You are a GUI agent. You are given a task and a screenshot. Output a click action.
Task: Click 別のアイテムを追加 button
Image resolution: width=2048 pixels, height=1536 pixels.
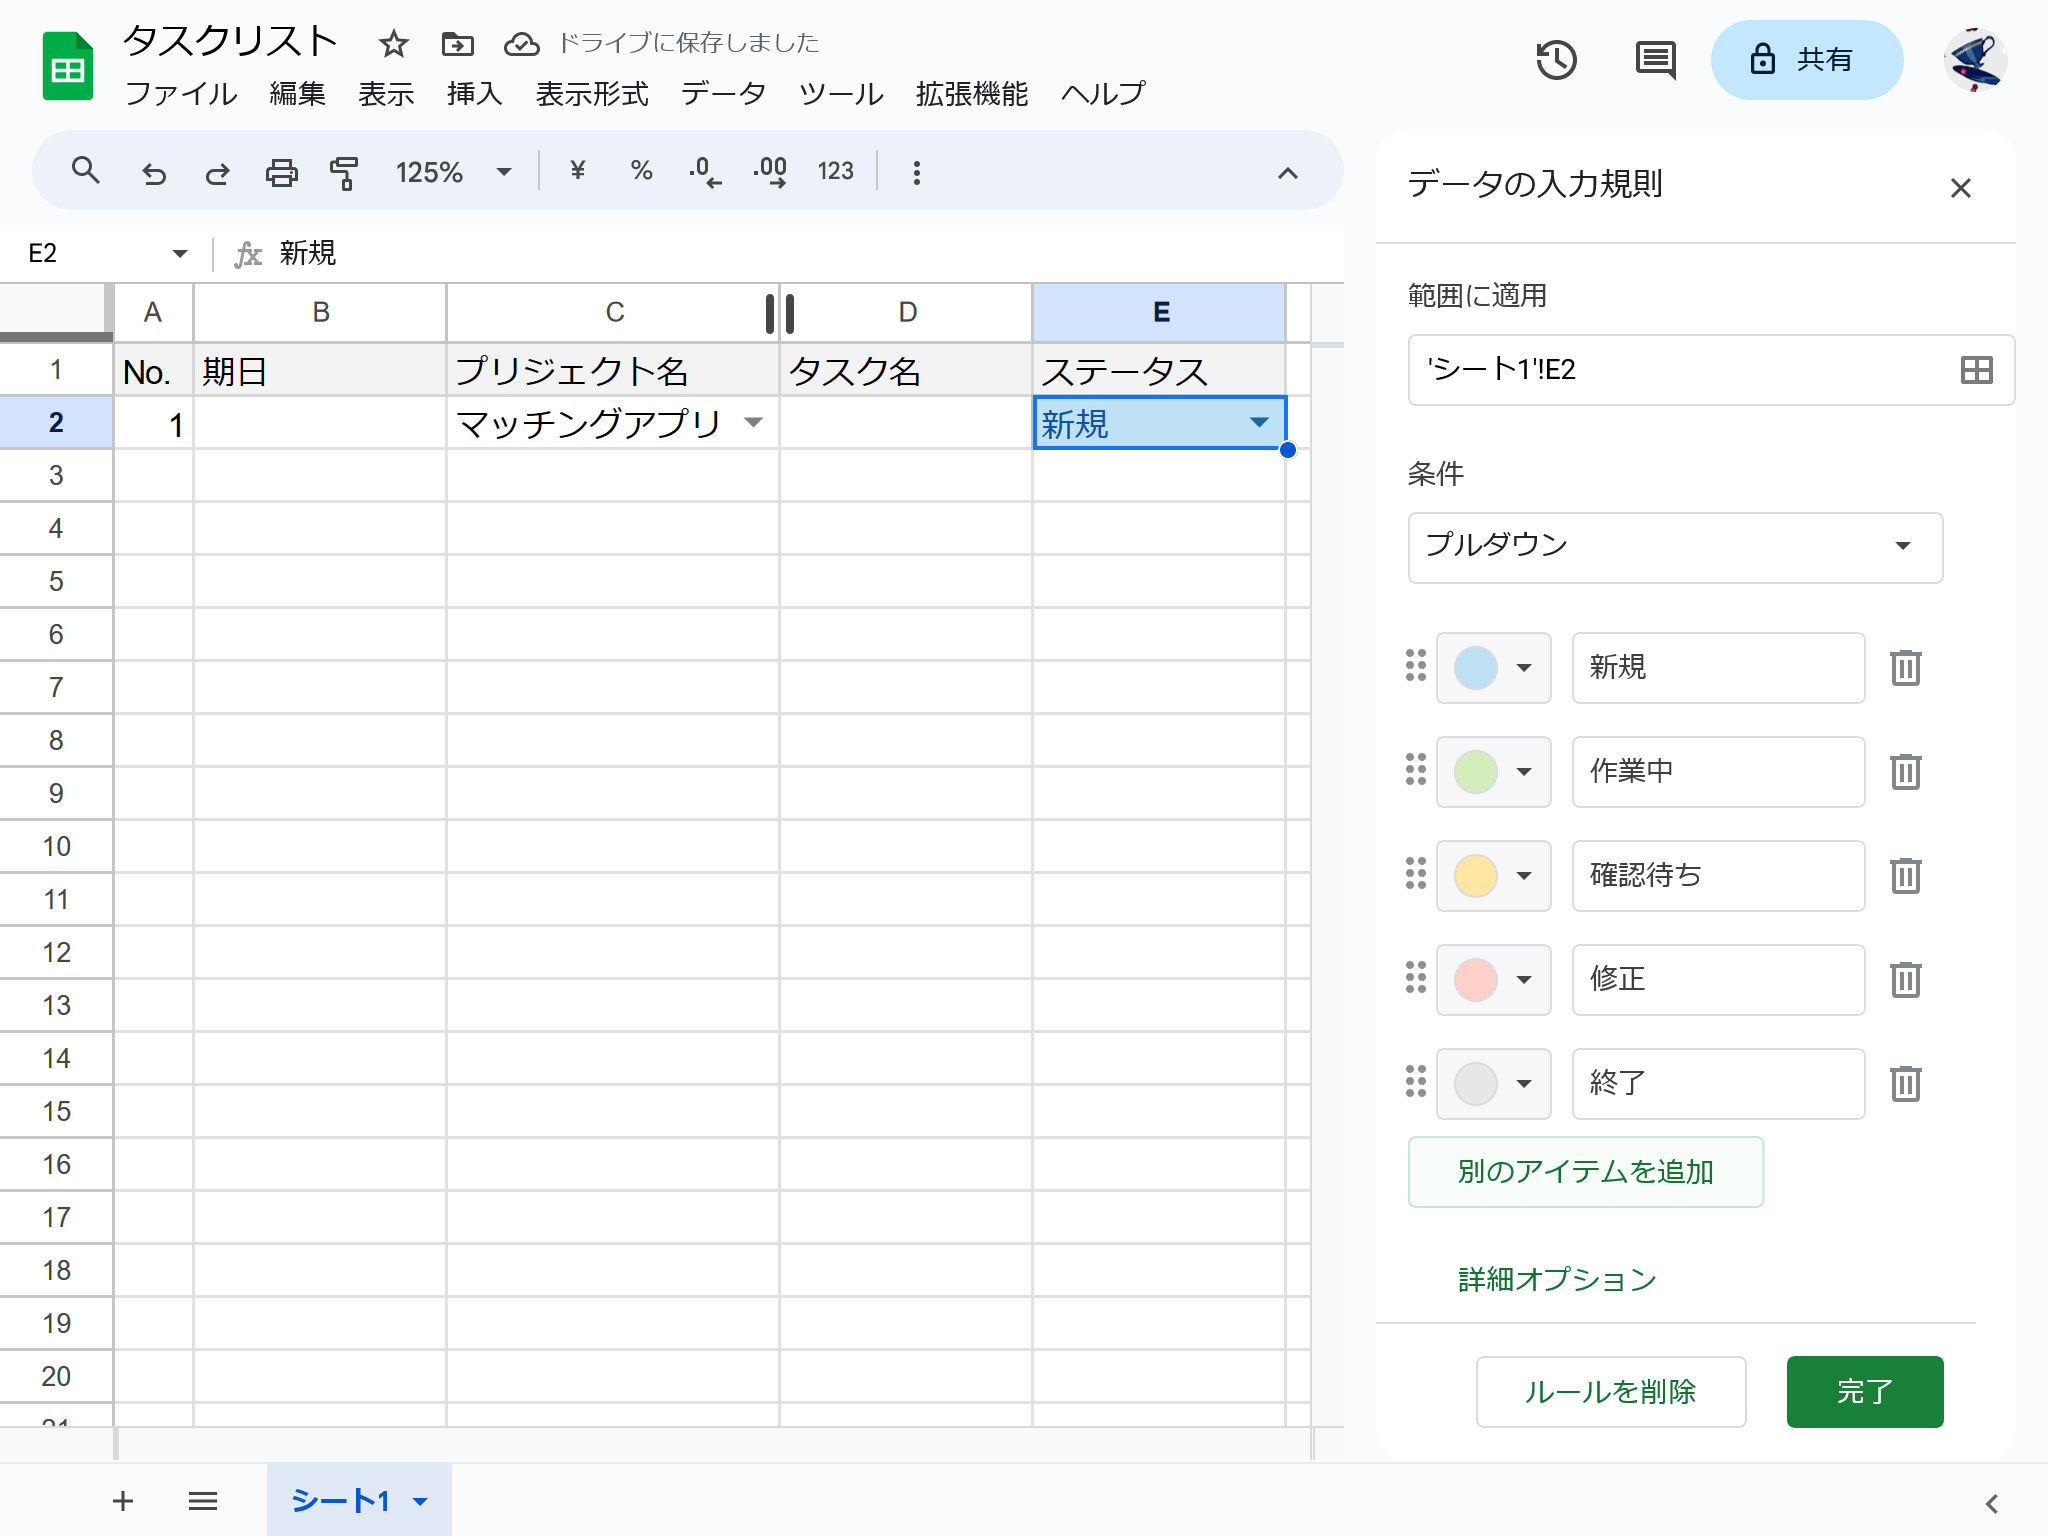[1586, 1172]
